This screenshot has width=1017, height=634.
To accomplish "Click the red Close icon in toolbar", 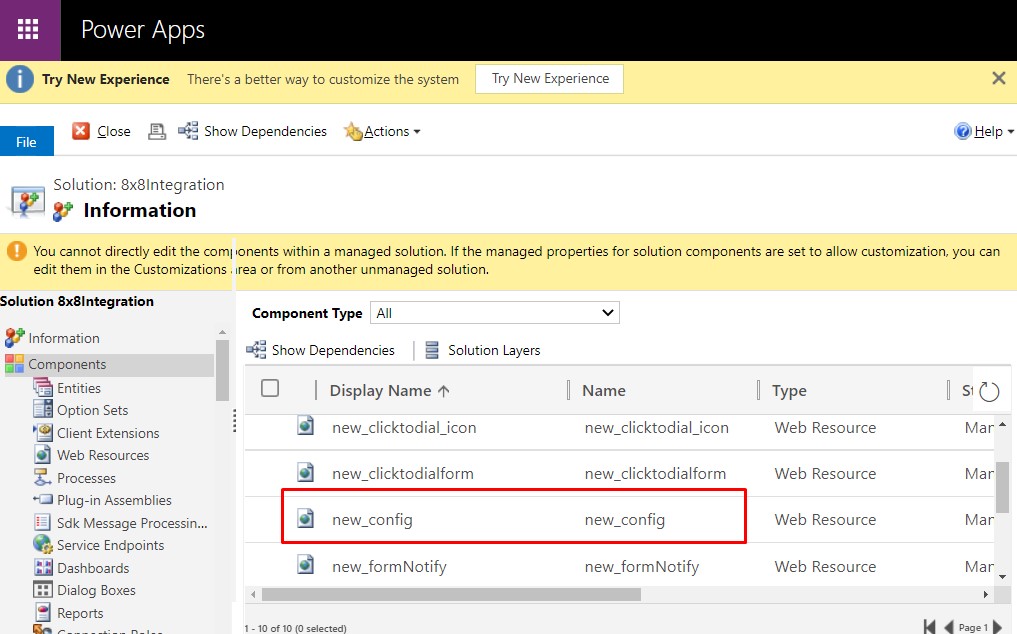I will click(x=80, y=131).
